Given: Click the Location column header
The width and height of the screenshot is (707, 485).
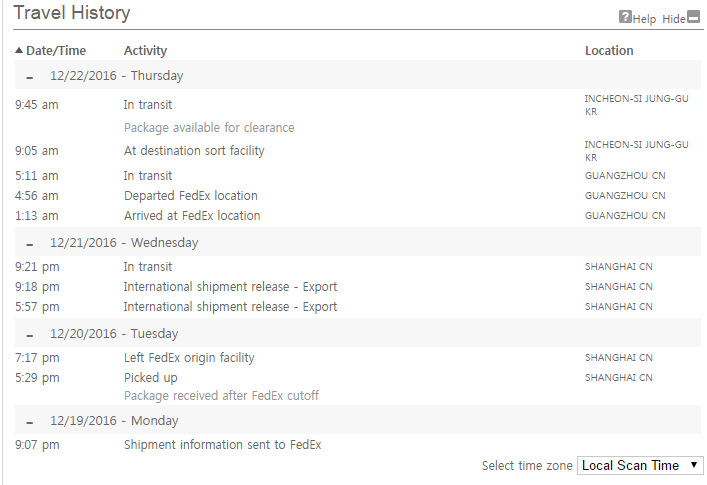Looking at the screenshot, I should 609,50.
